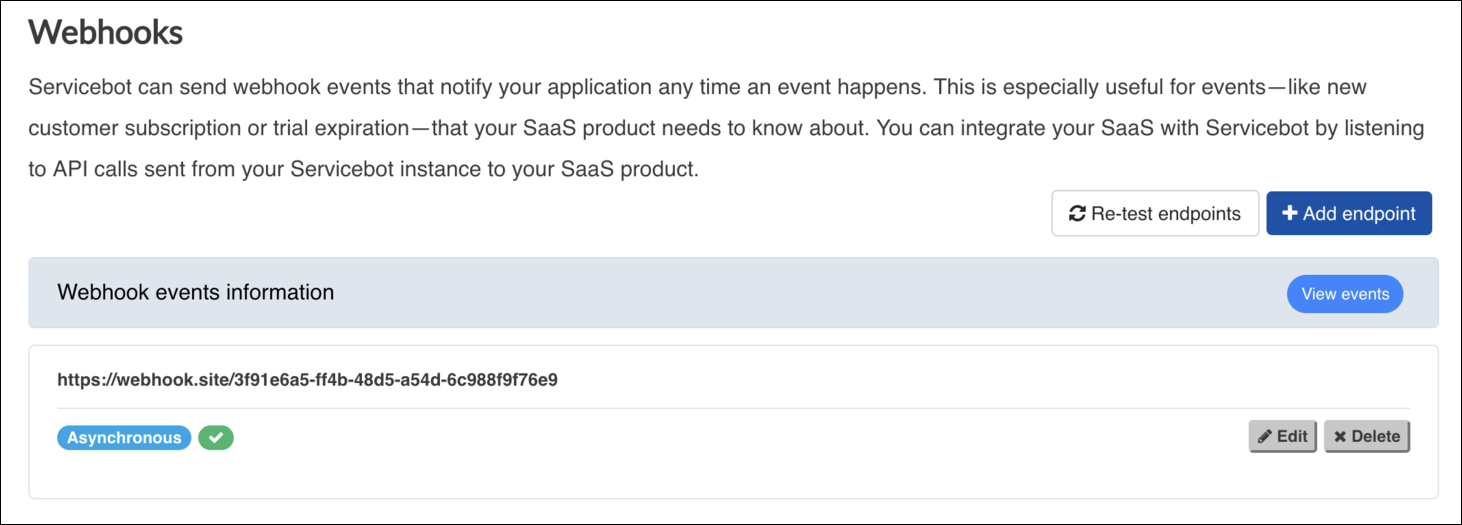Screen dimensions: 1462x525
Task: Click the refresh icon on Re-test endpoints
Action: (1077, 214)
